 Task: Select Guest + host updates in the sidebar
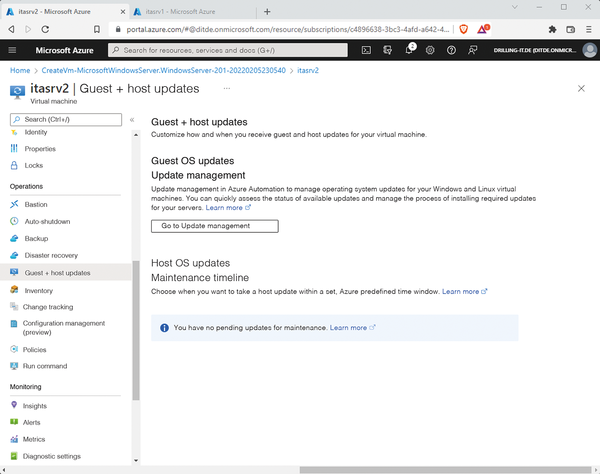[66, 272]
